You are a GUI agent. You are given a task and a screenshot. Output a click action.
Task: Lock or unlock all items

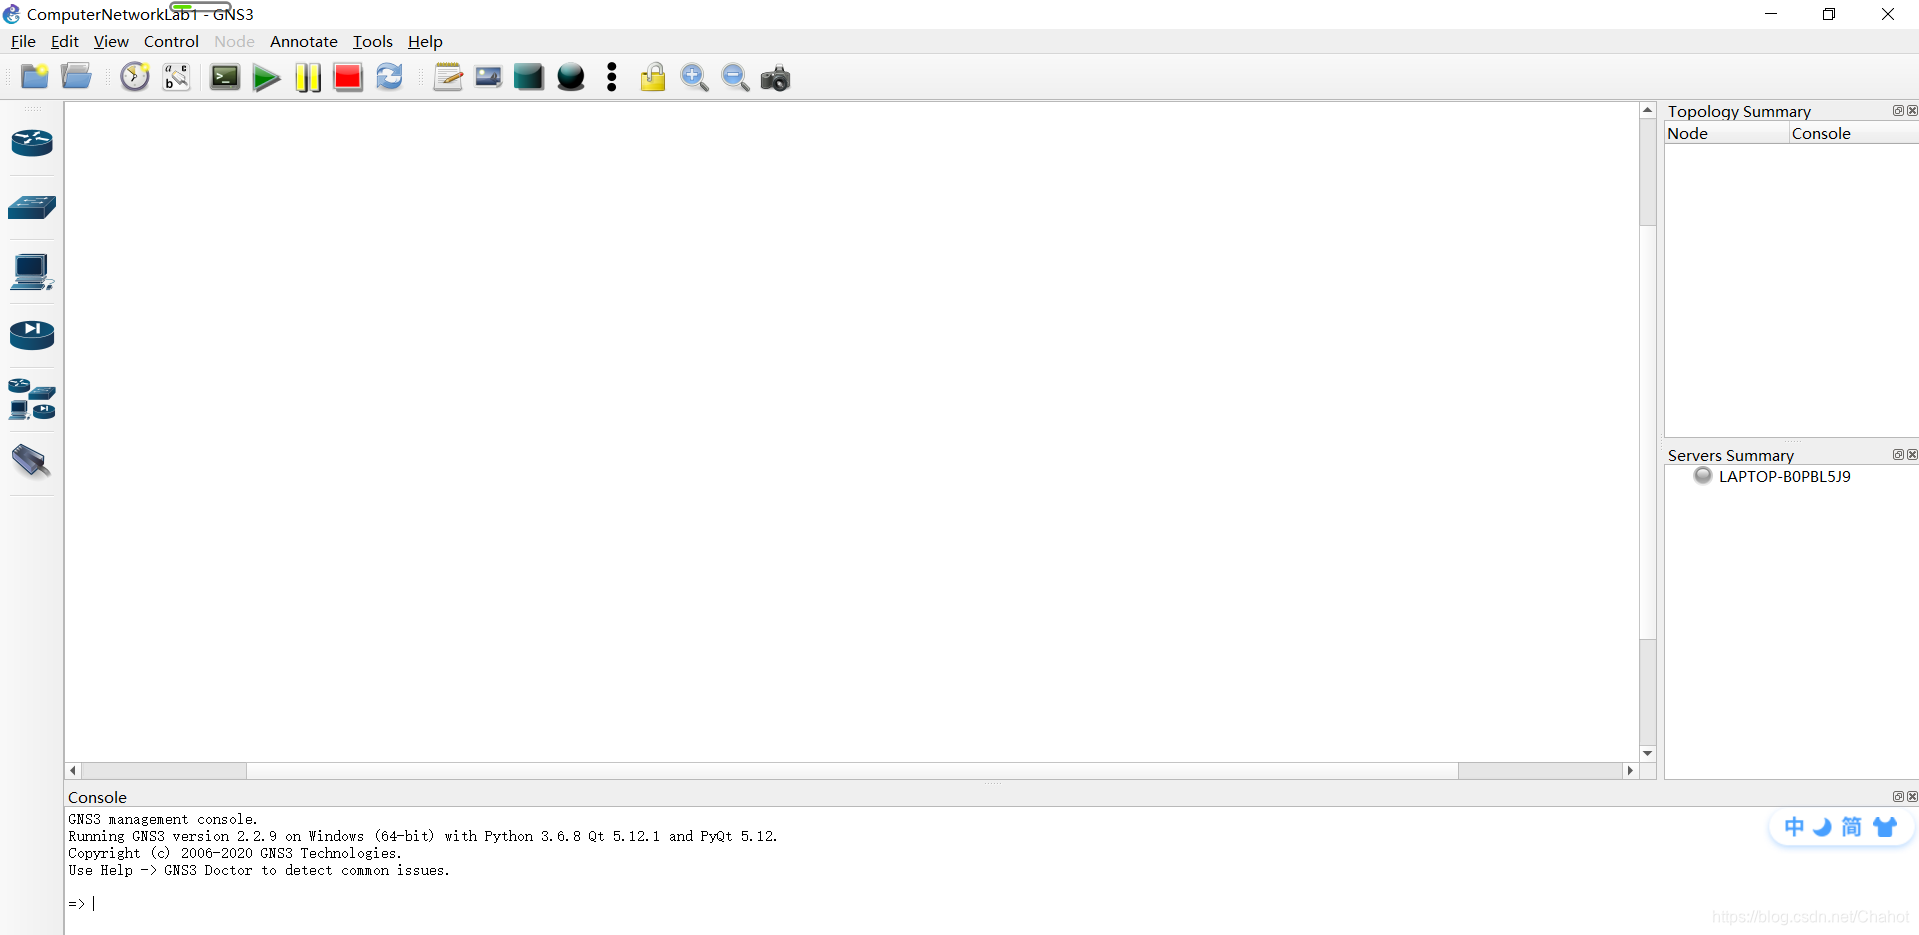coord(653,77)
